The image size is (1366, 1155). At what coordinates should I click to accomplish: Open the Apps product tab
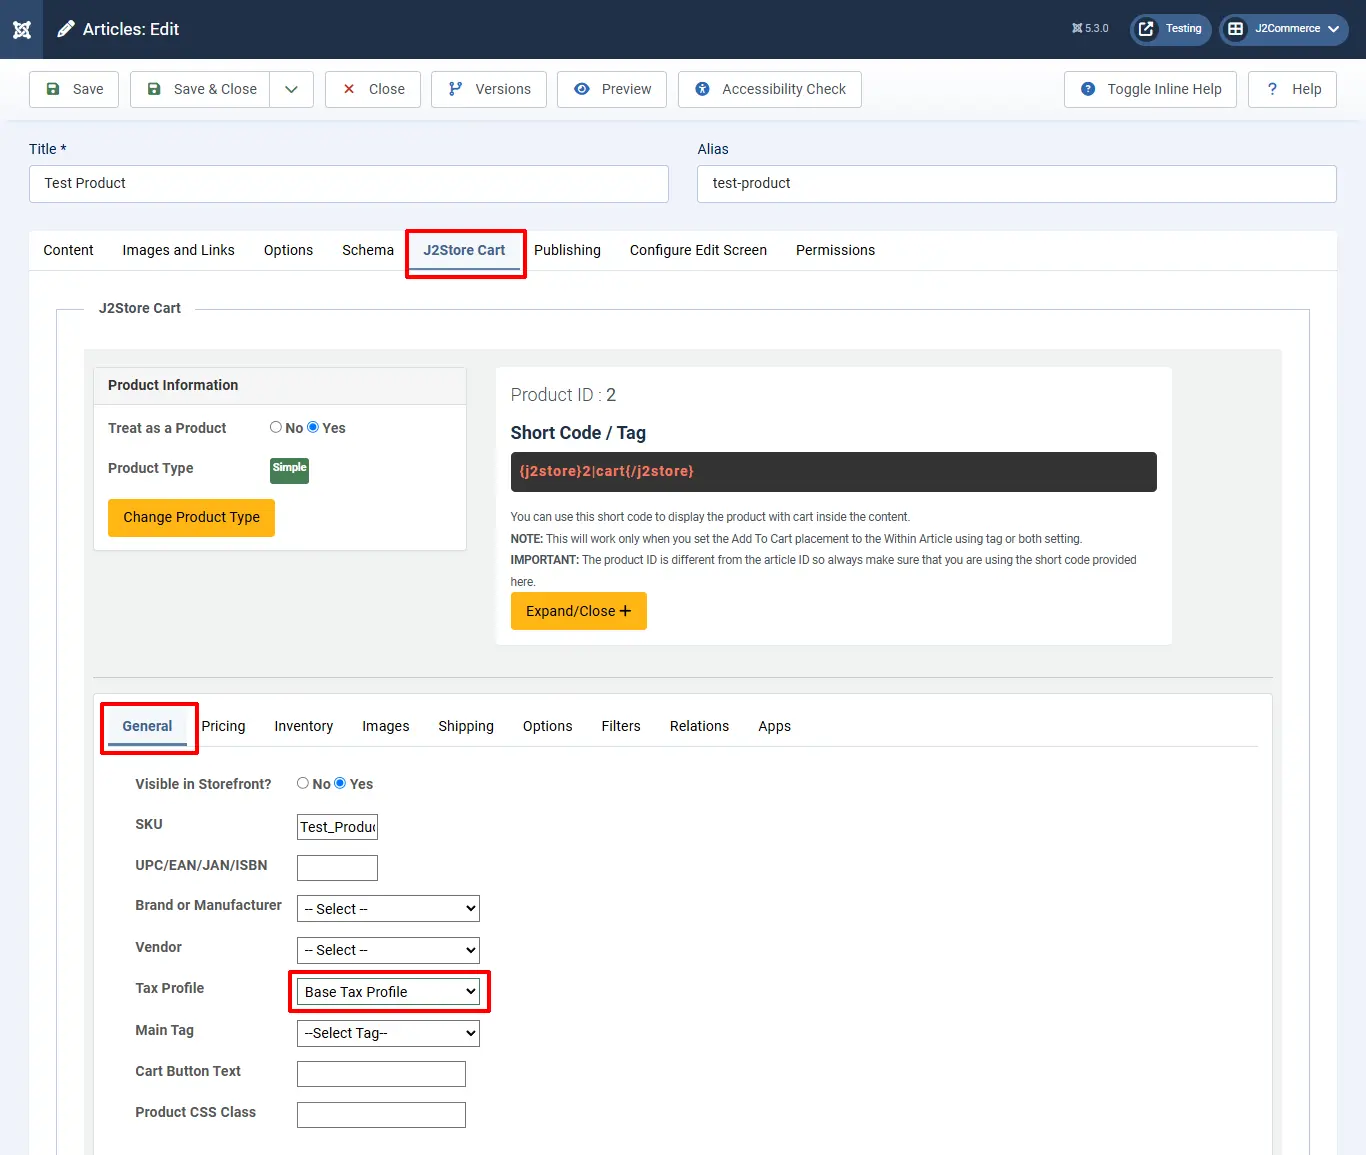(774, 726)
